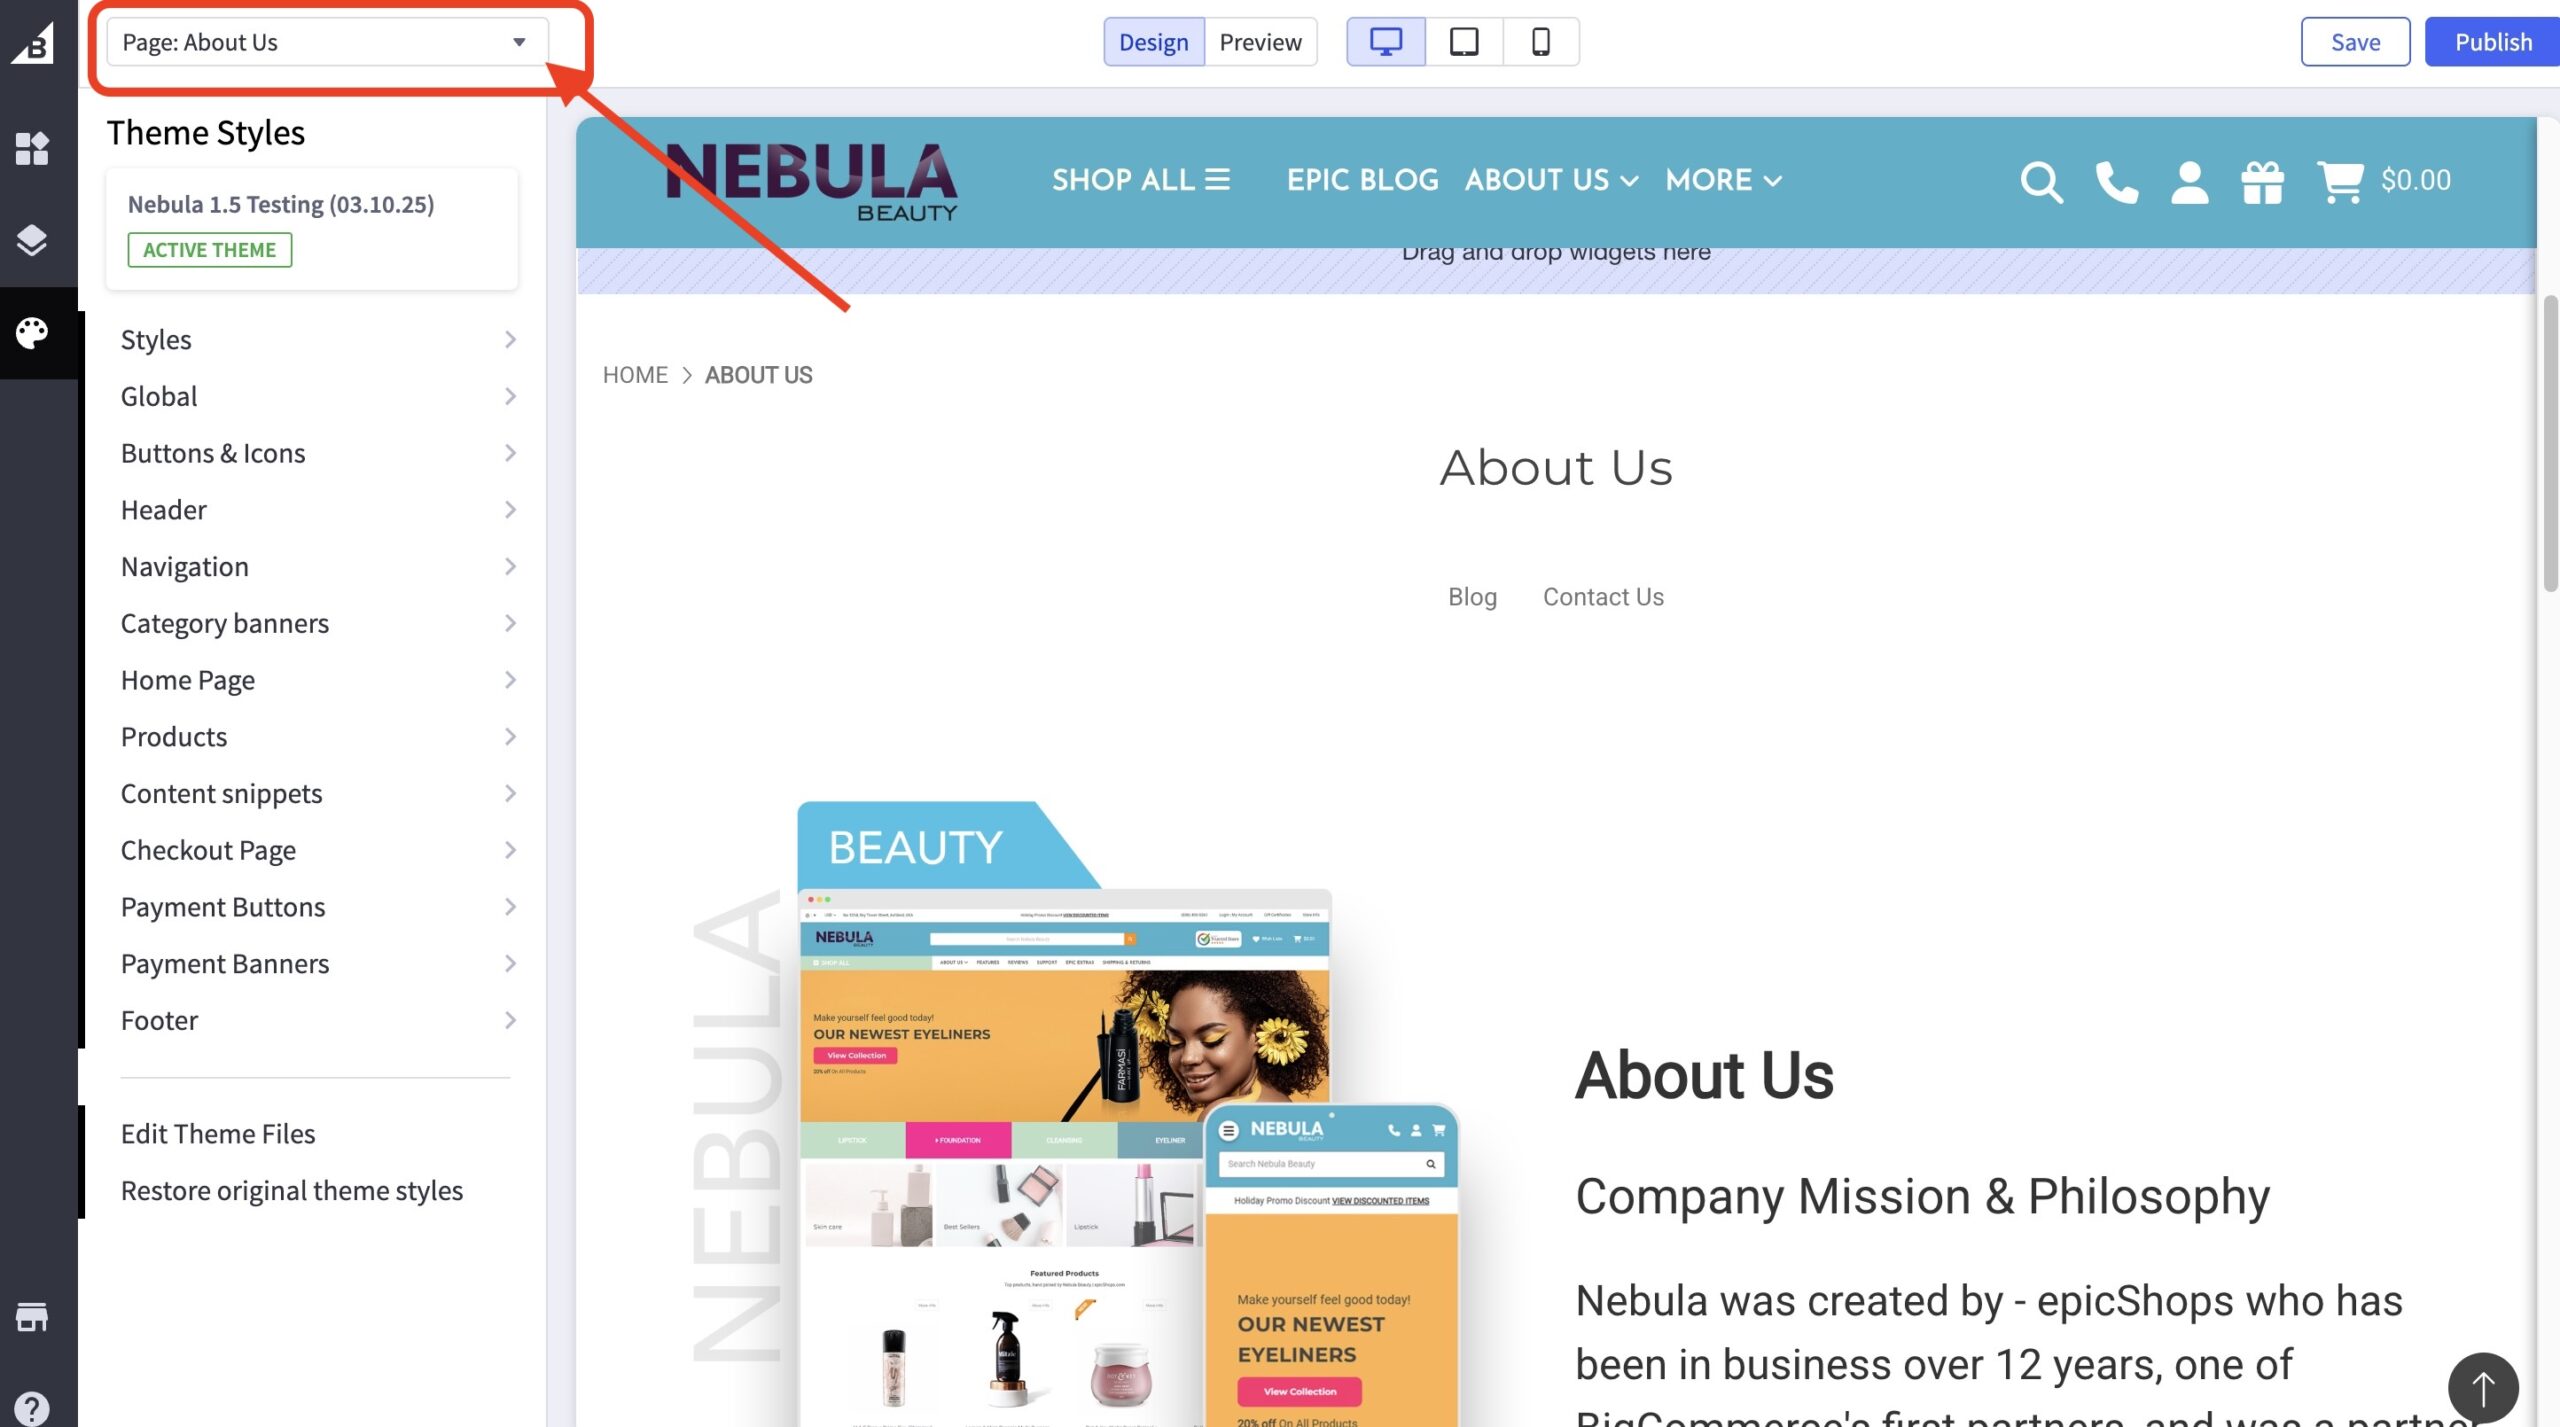The width and height of the screenshot is (2560, 1427).
Task: Switch to tablet device view
Action: pos(1464,42)
